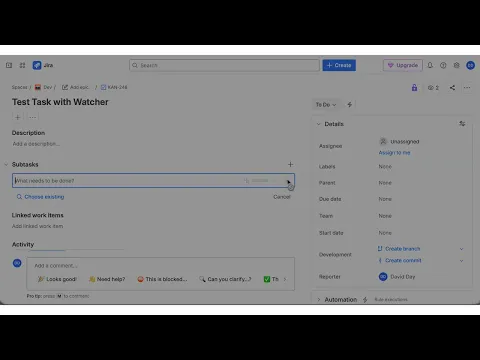Viewport: 480px width, 360px height.
Task: Click the Upgrade button
Action: 403,65
